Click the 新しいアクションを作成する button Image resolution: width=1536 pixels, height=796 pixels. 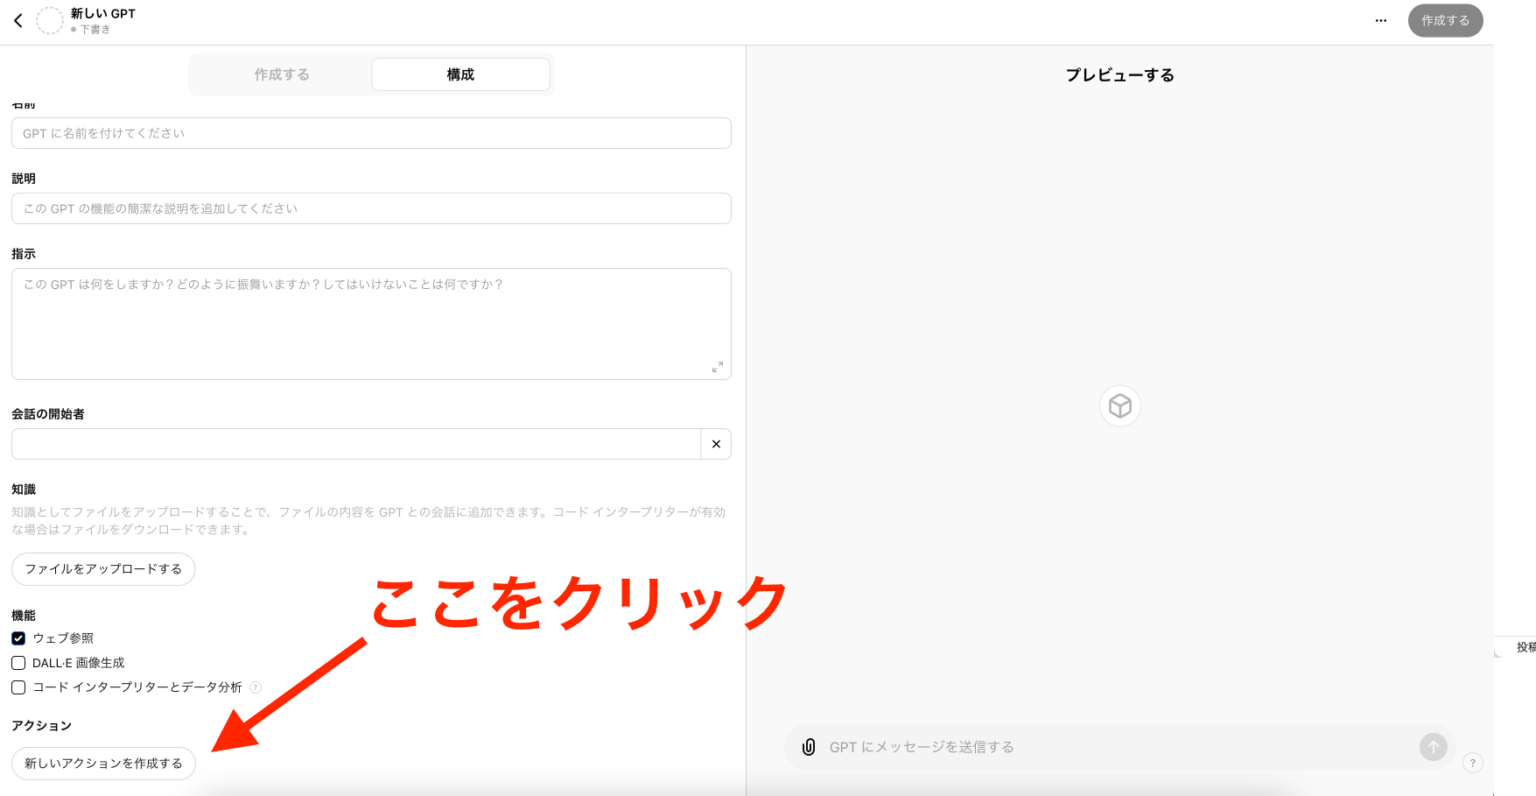[103, 763]
